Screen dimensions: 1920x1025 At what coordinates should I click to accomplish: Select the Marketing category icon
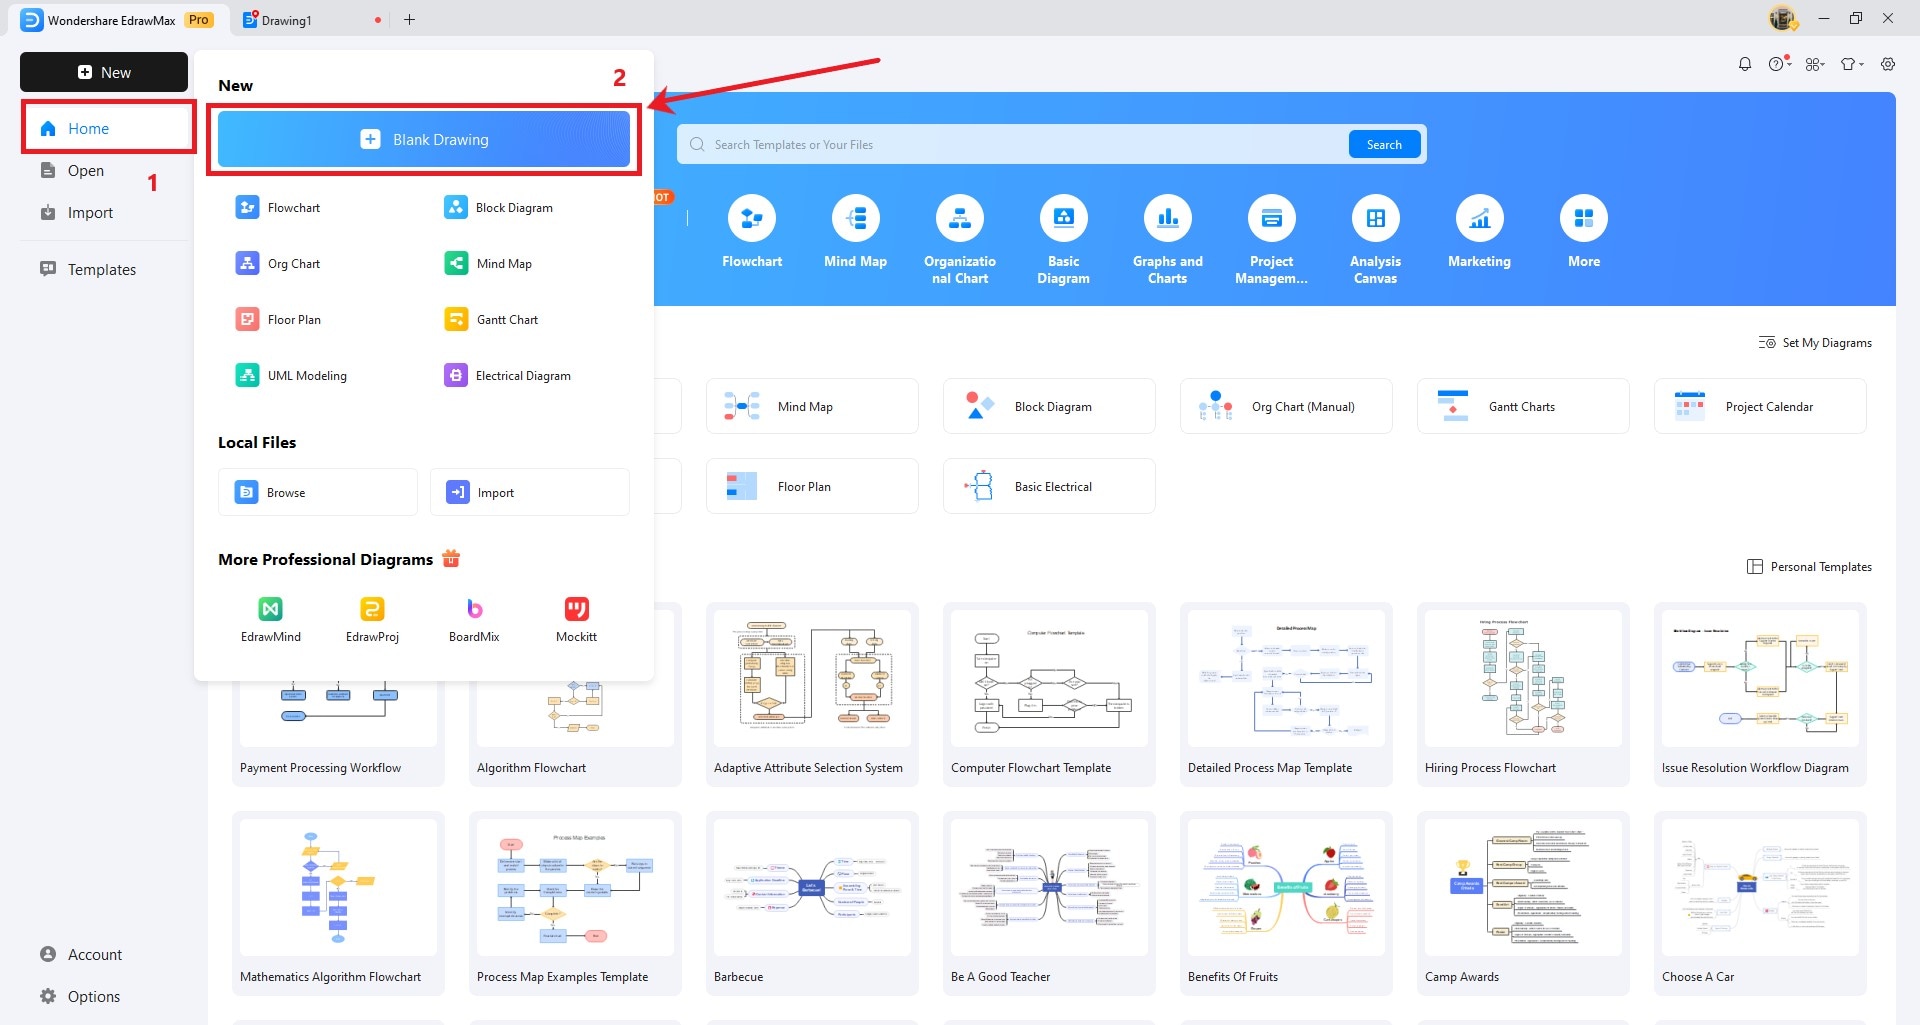(1480, 218)
